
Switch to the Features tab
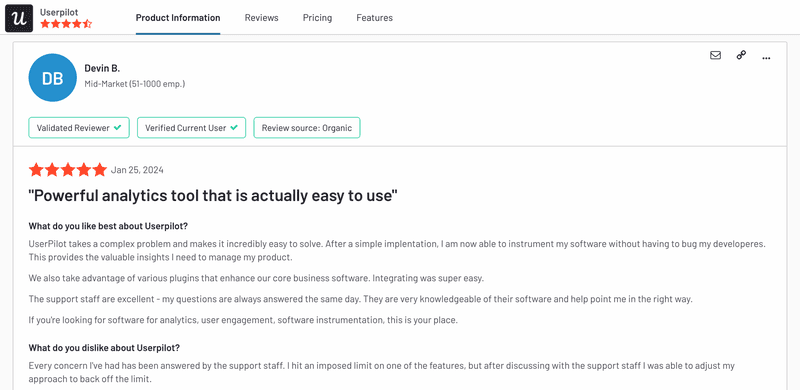coord(374,18)
